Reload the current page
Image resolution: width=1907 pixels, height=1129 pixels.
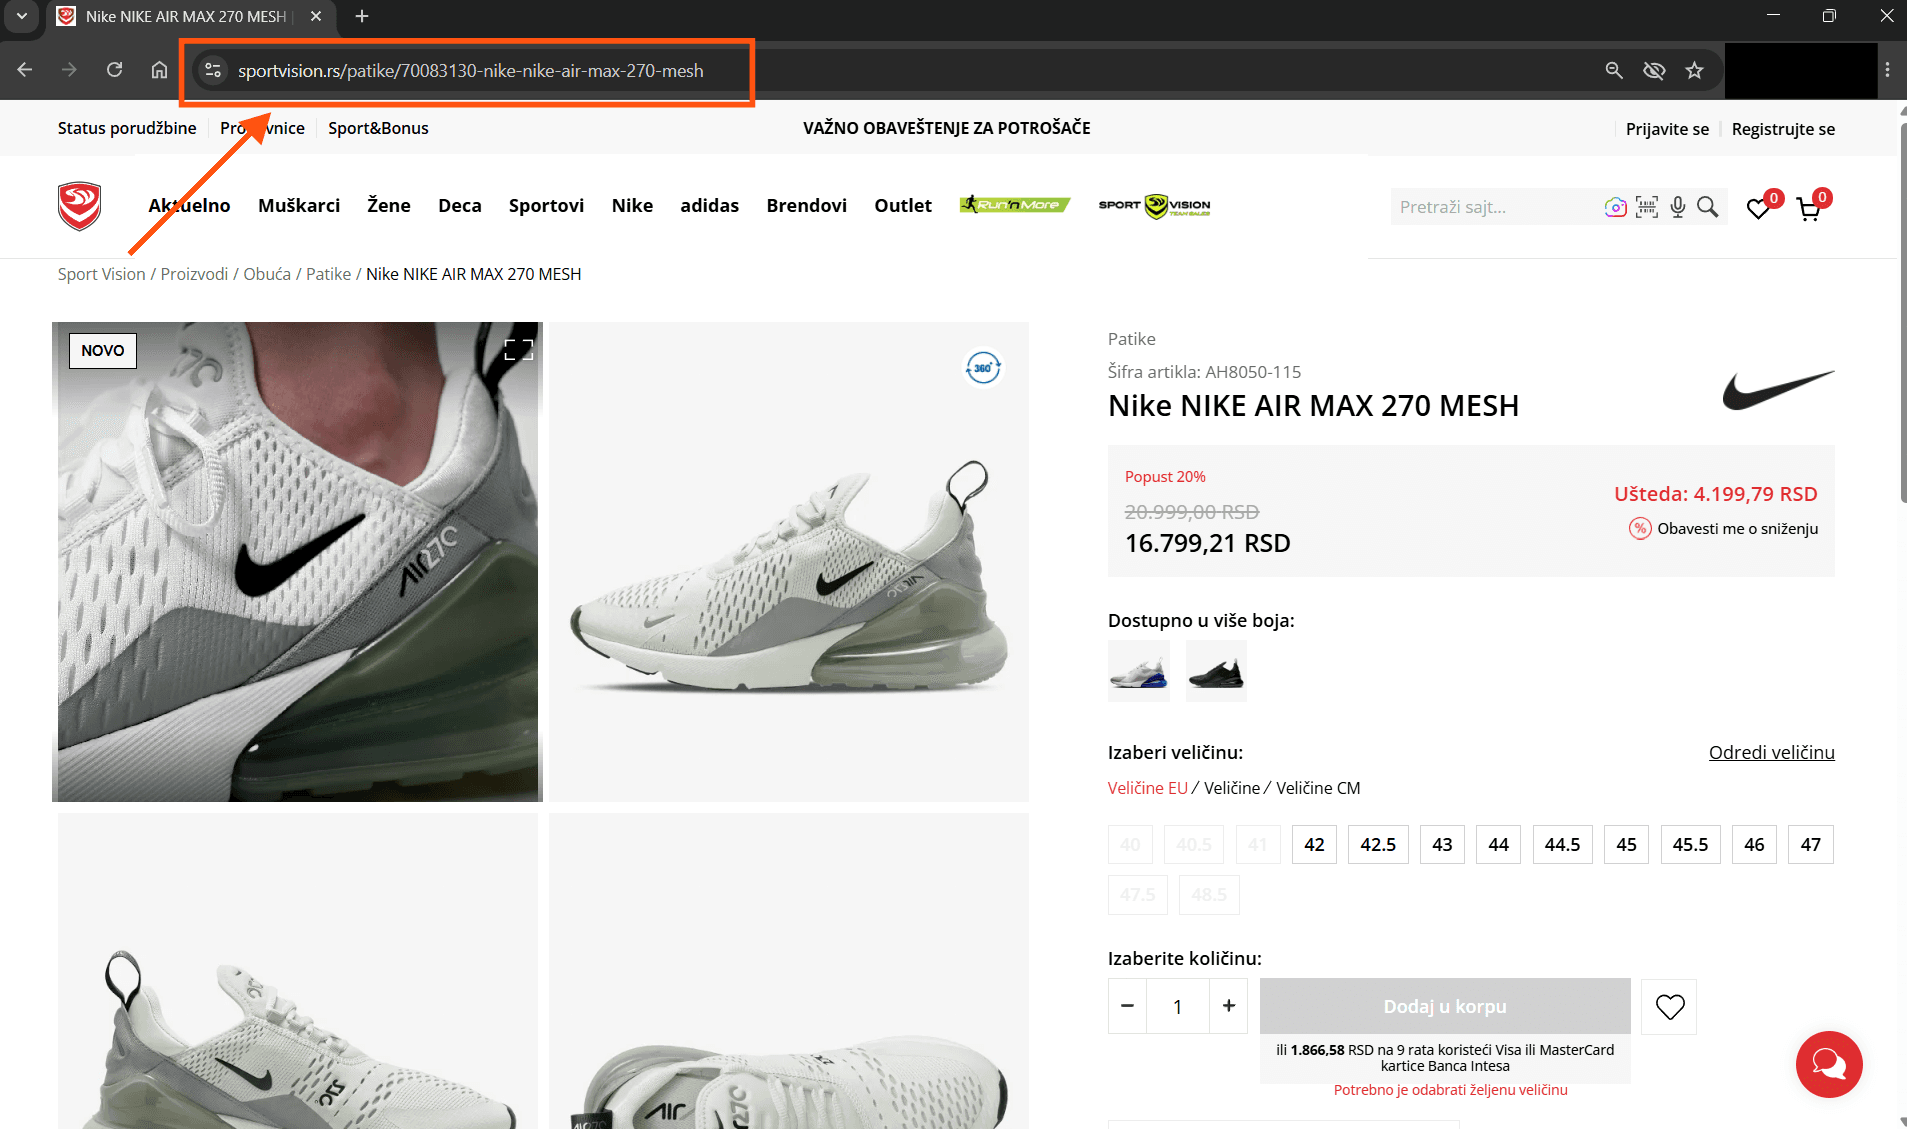[115, 70]
